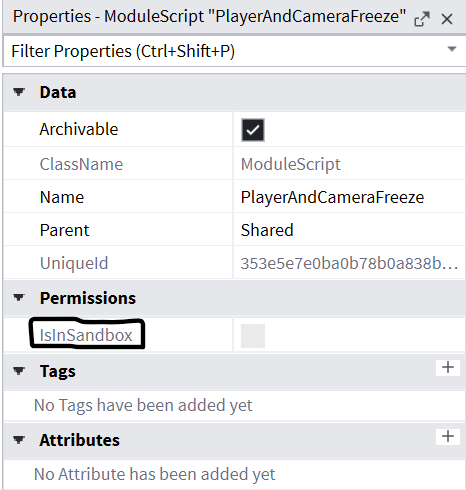
Task: Select the ClassName property row
Action: (235, 164)
